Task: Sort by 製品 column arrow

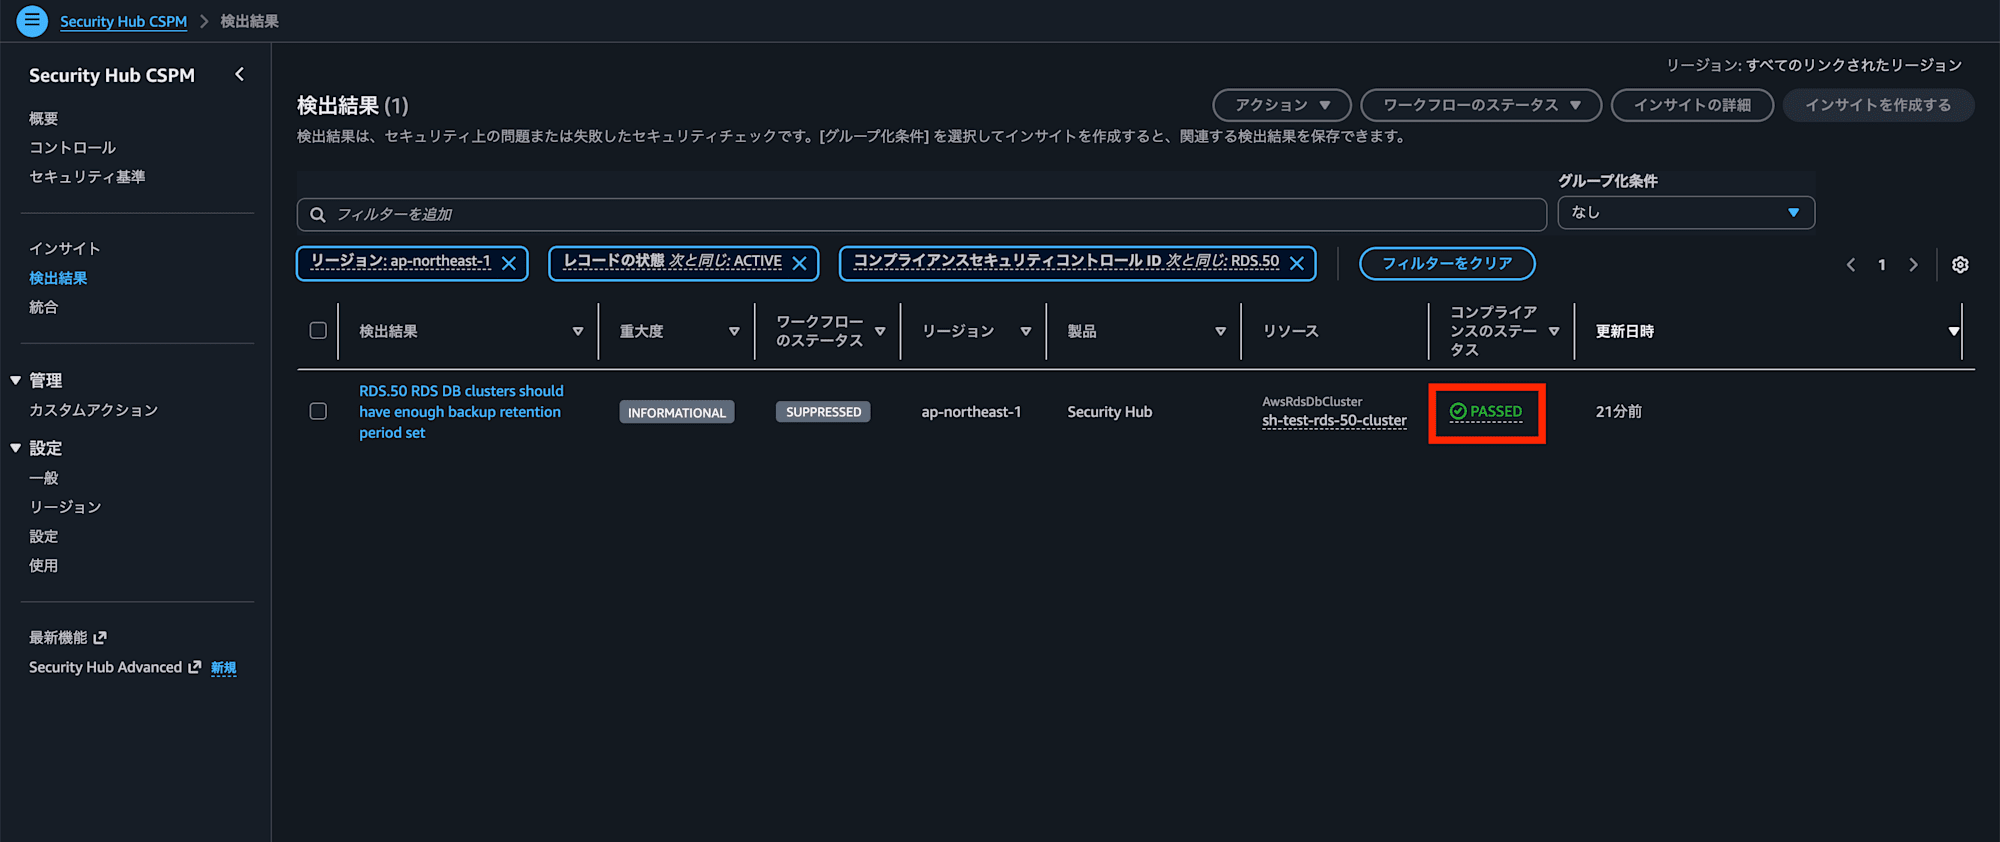Action: [1220, 331]
